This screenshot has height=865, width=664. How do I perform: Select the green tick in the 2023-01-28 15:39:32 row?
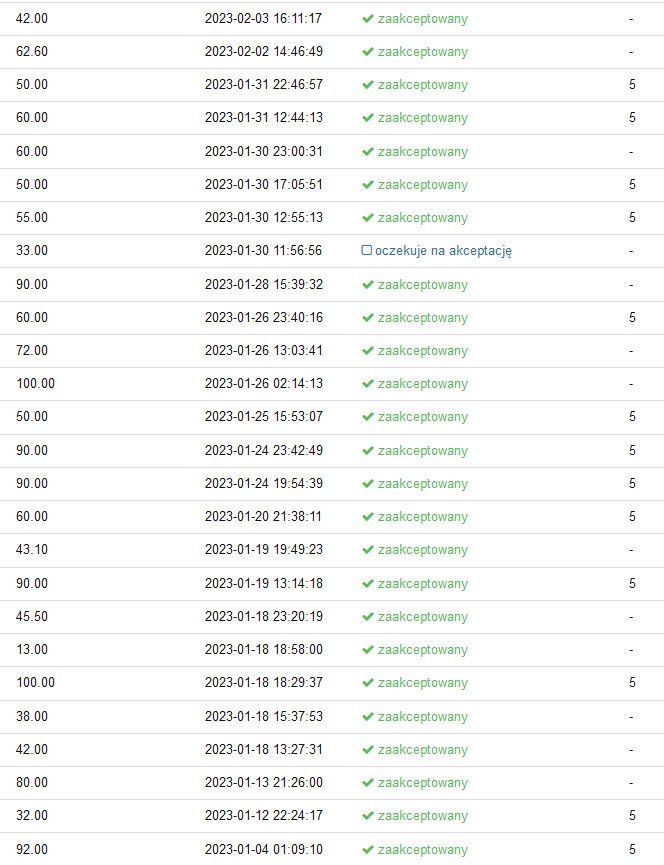(x=368, y=285)
